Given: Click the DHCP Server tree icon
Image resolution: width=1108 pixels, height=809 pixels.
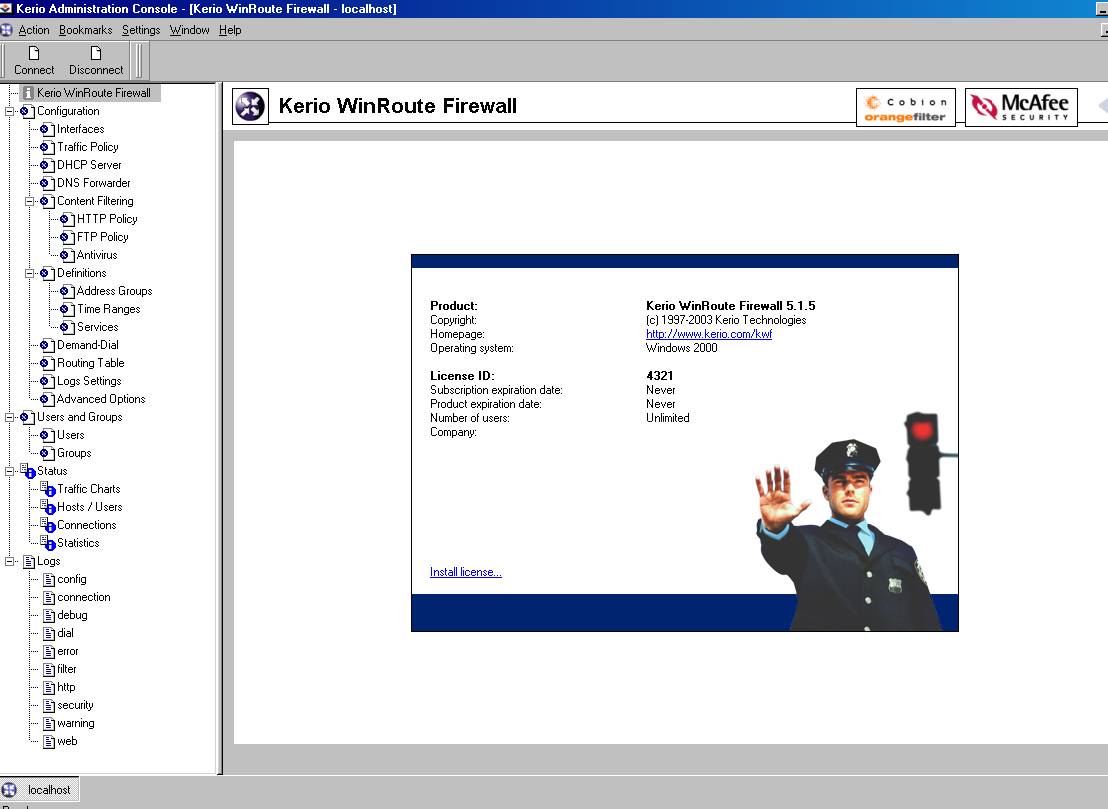Looking at the screenshot, I should [47, 165].
